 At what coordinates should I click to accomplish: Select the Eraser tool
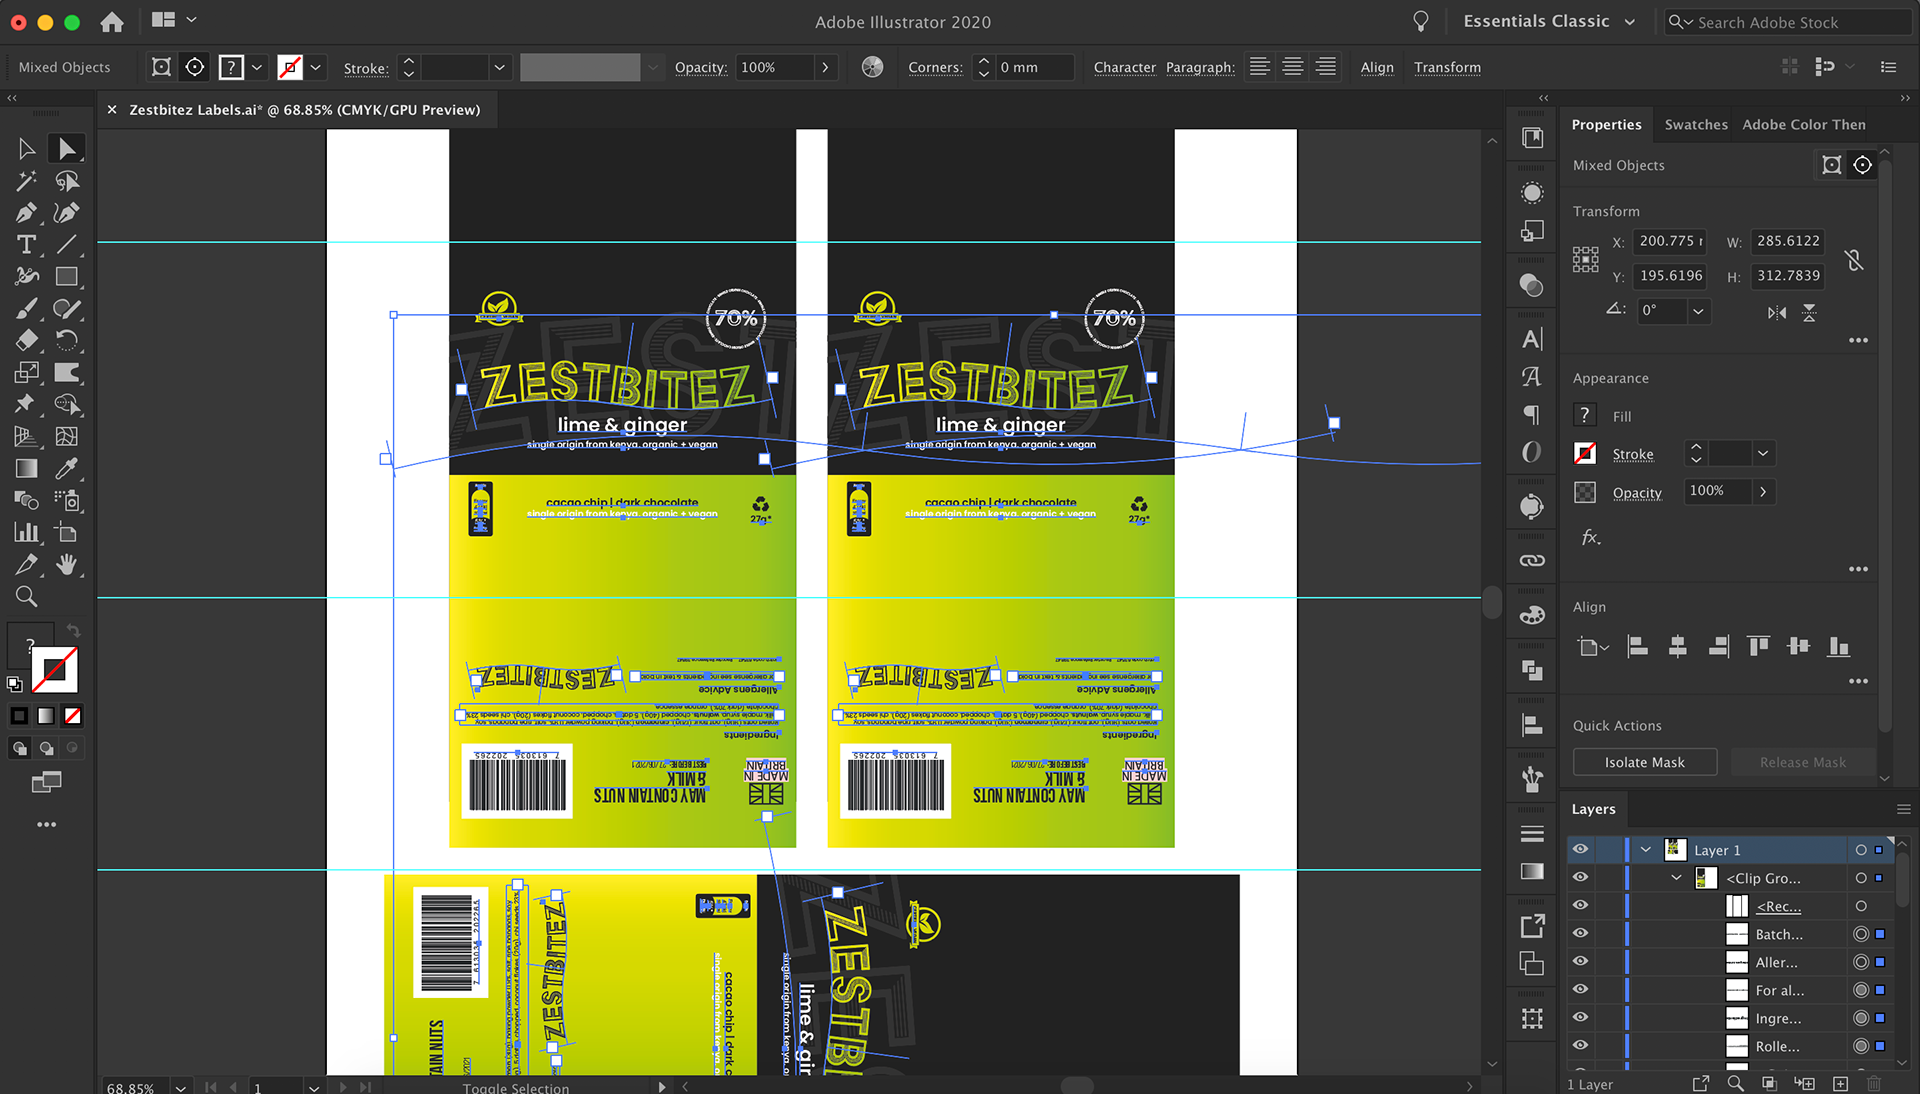click(x=27, y=341)
